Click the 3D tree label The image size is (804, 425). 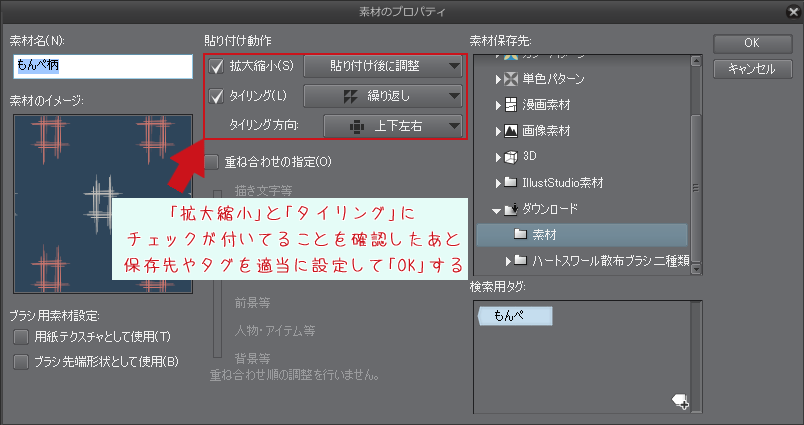pos(529,156)
